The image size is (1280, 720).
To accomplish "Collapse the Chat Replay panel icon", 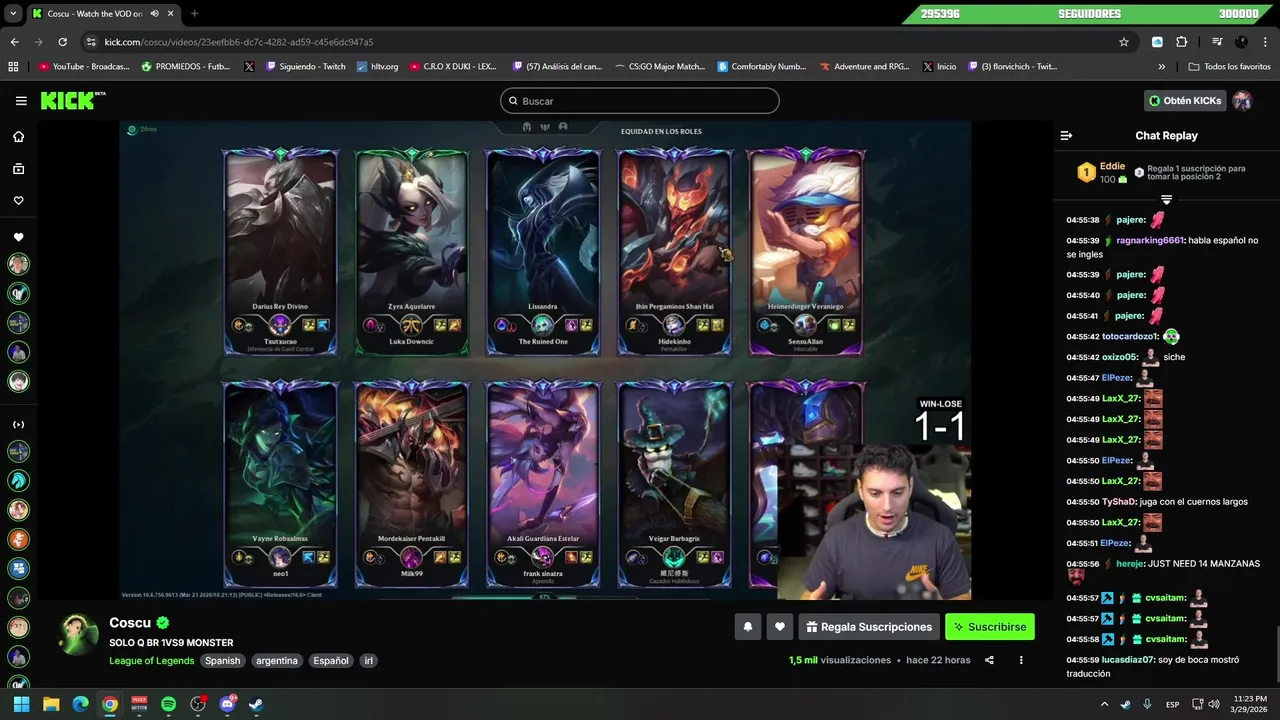I will pos(1066,135).
